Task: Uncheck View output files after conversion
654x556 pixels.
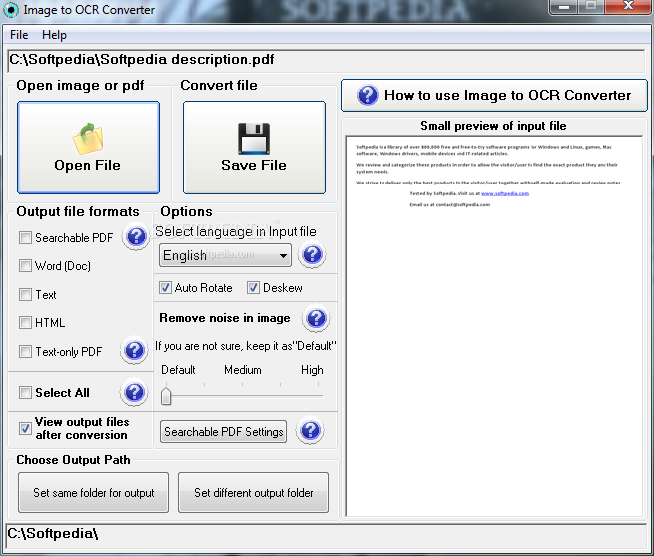Action: click(25, 428)
